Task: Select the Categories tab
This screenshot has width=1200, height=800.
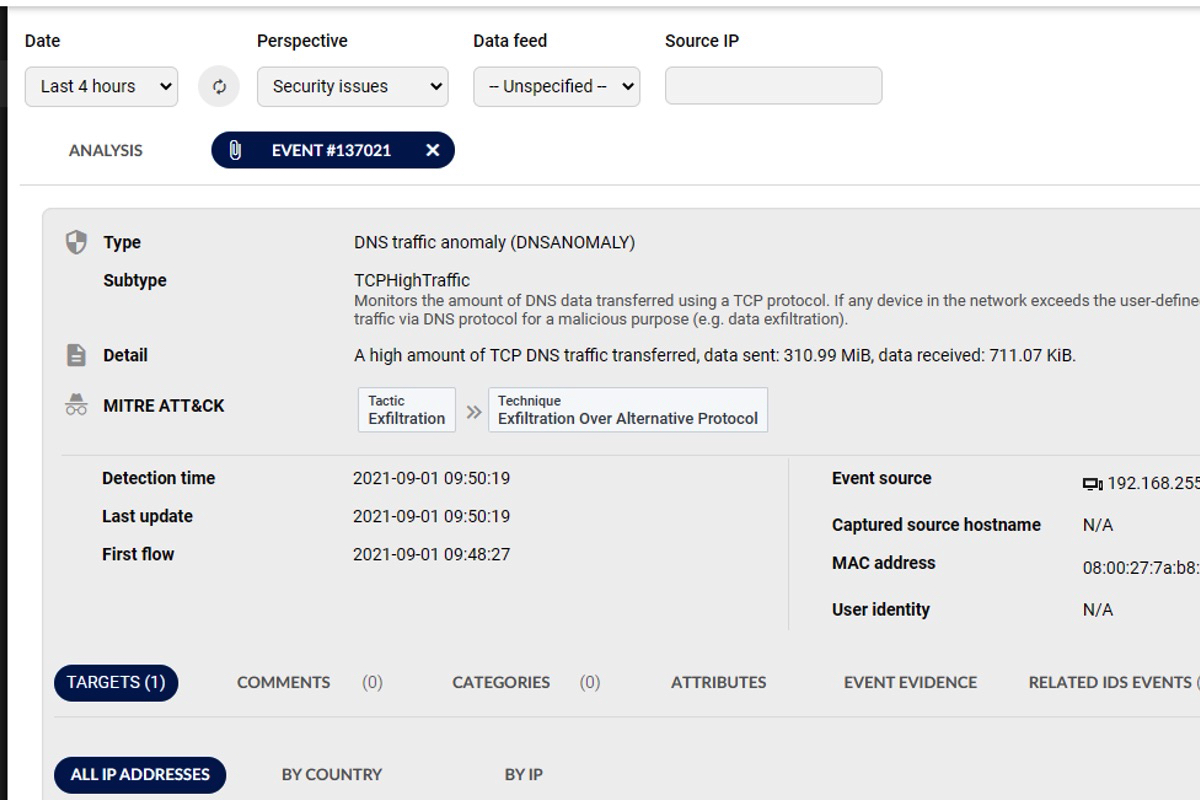Action: click(x=500, y=682)
